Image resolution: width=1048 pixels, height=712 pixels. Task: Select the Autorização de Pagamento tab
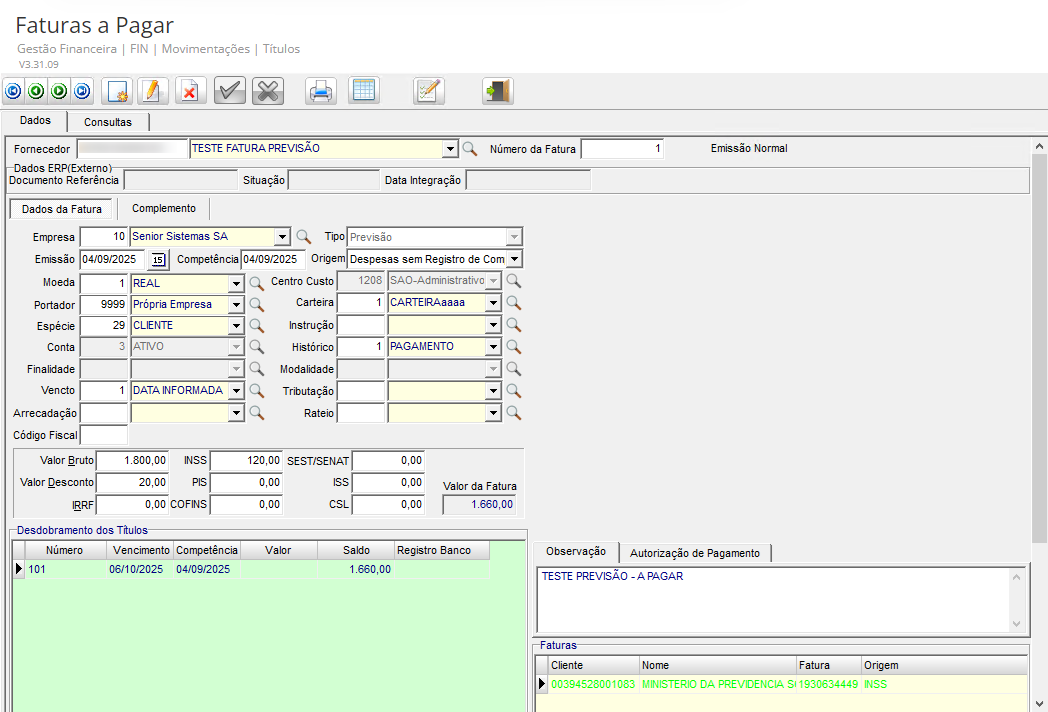[695, 553]
